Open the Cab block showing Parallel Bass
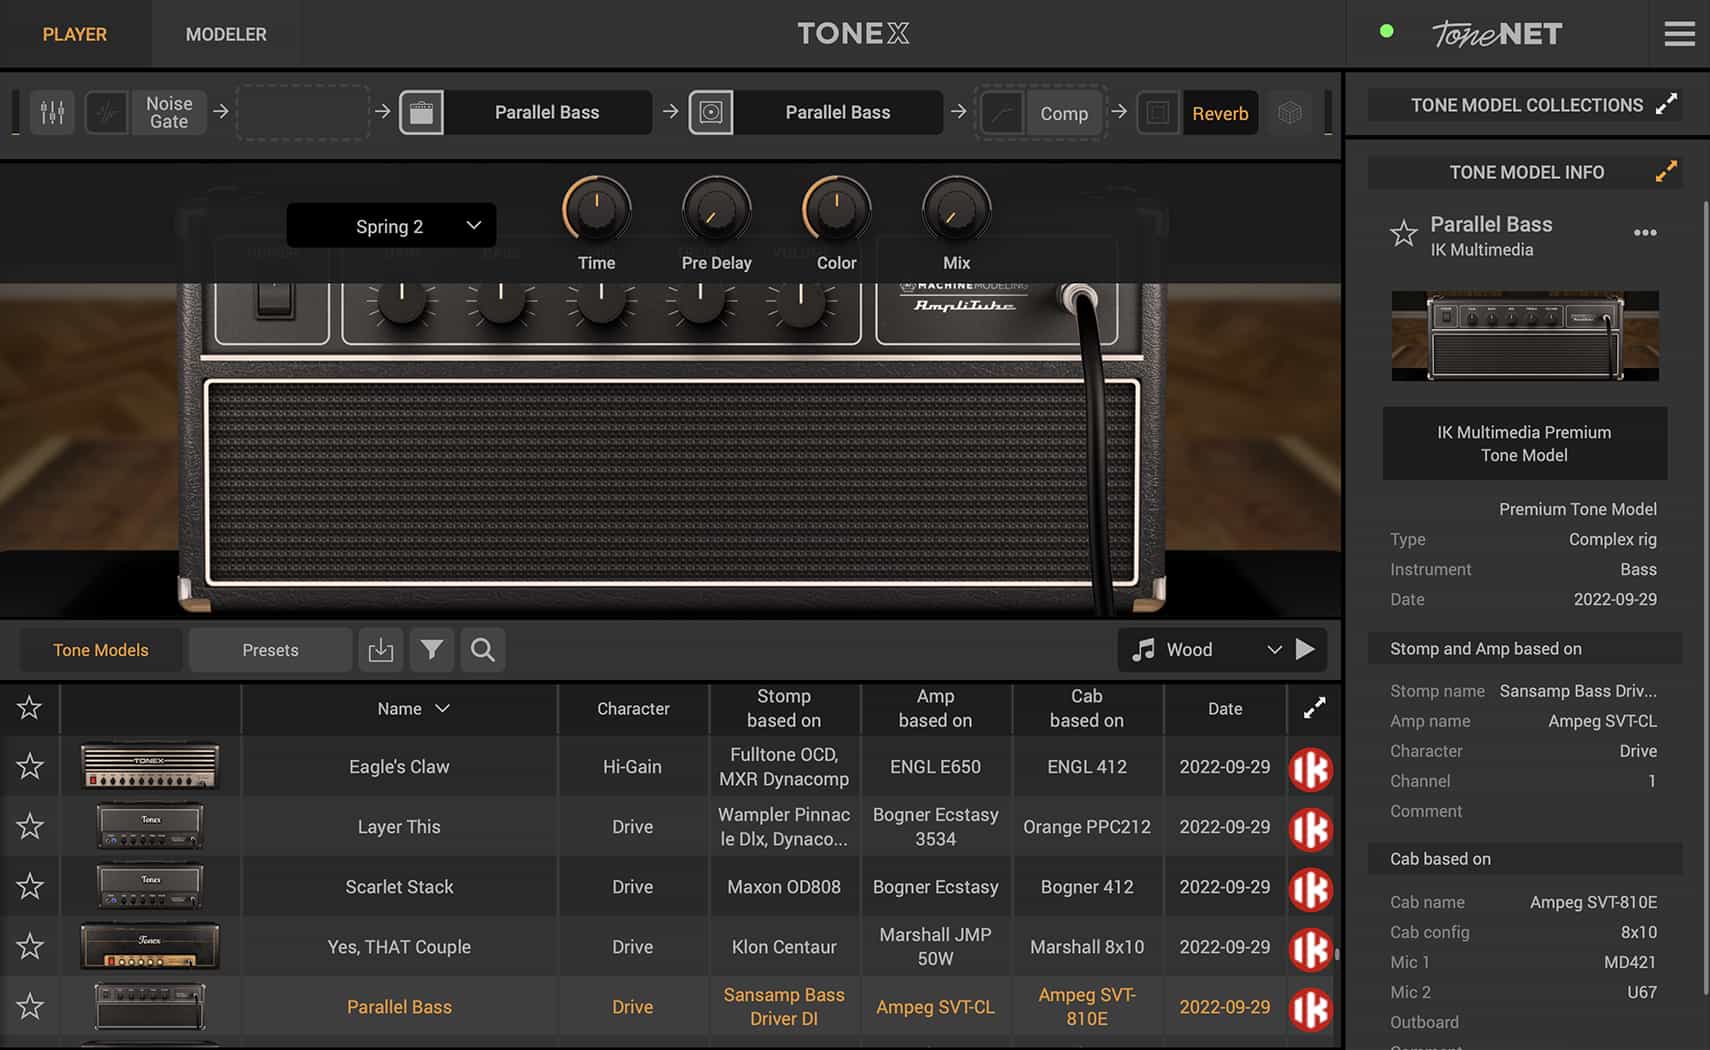Screen dimensions: 1710x1050 click(x=838, y=112)
